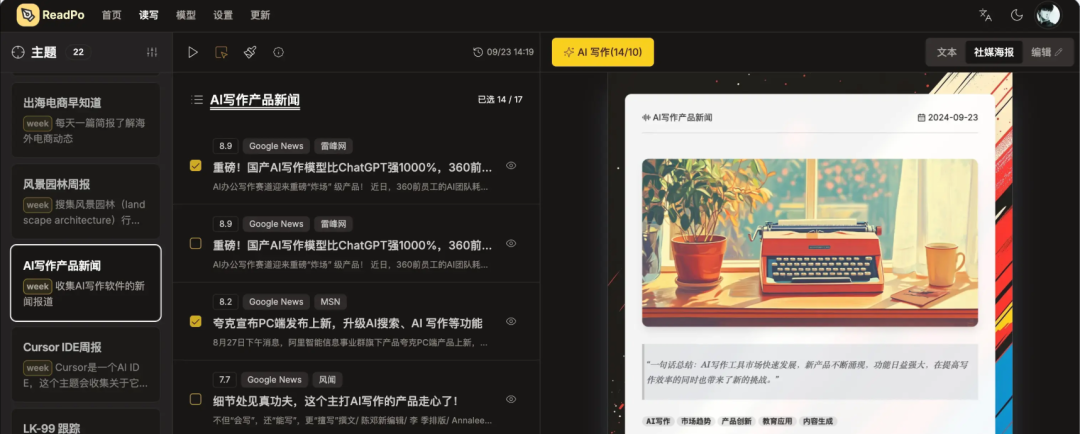Image resolution: width=1080 pixels, height=434 pixels.
Task: Click the 产品创新 tag on poster
Action: click(736, 422)
